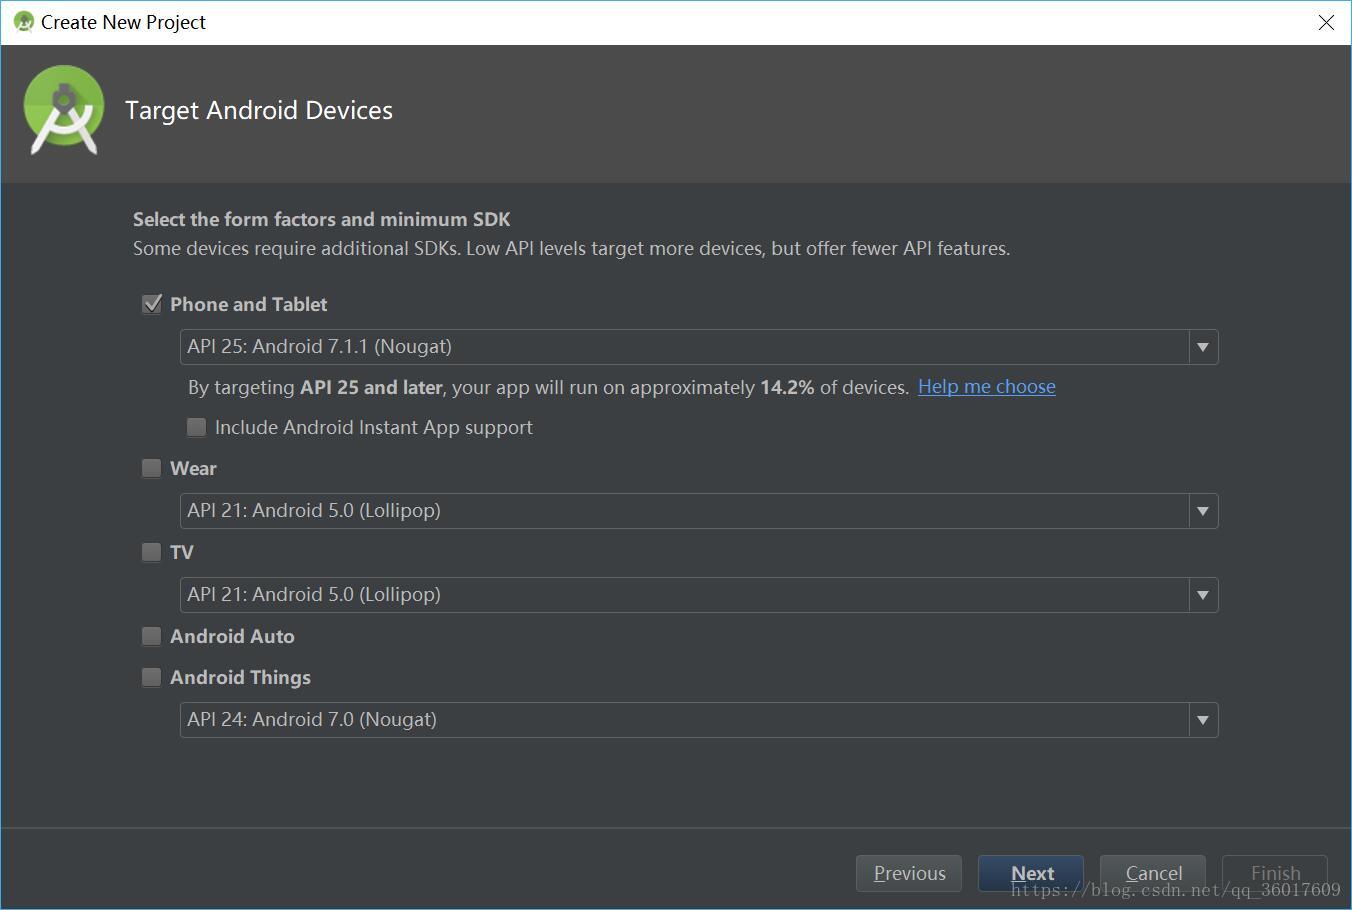Open the TV minimum SDK dropdown
This screenshot has width=1352, height=910.
click(698, 595)
